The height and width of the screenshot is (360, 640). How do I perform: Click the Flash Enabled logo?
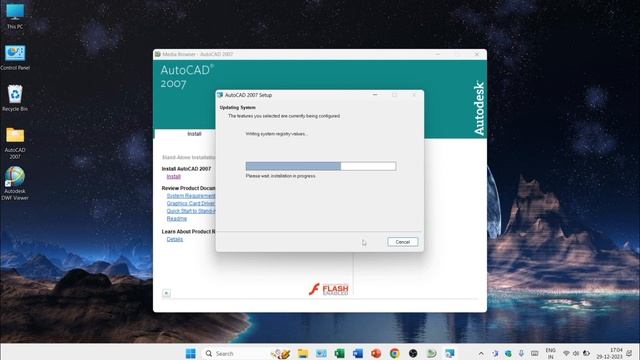tap(329, 289)
